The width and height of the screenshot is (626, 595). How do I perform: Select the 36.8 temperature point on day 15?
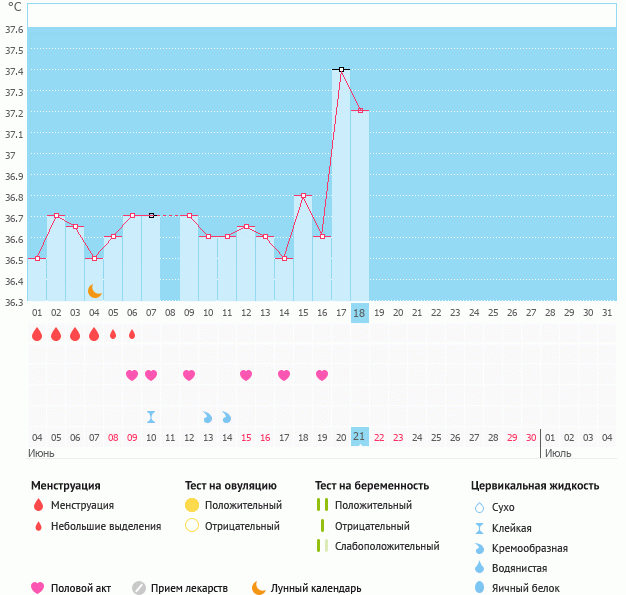click(x=303, y=195)
